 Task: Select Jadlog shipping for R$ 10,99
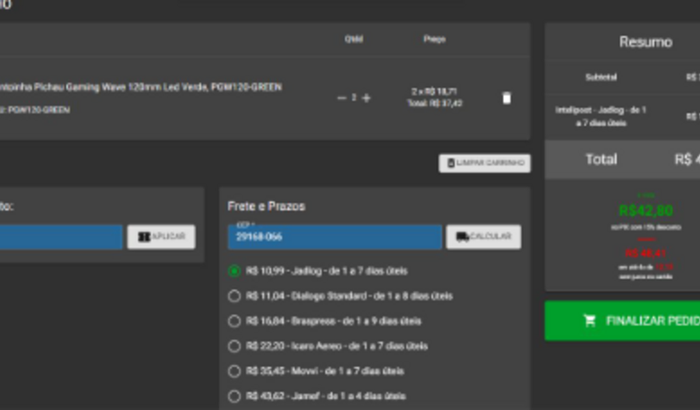tap(235, 271)
